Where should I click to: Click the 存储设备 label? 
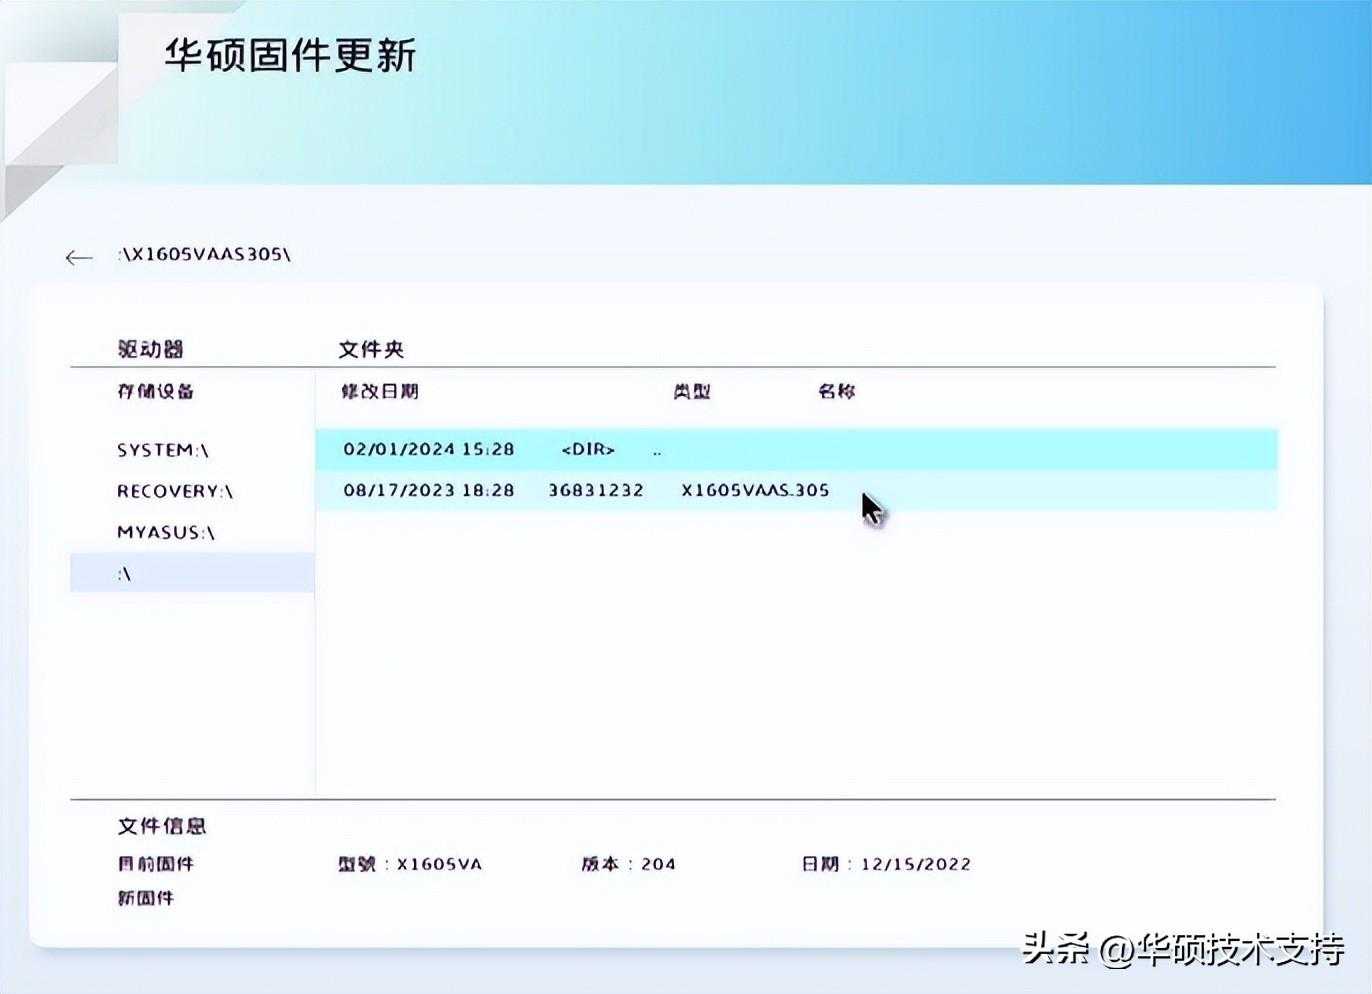156,391
